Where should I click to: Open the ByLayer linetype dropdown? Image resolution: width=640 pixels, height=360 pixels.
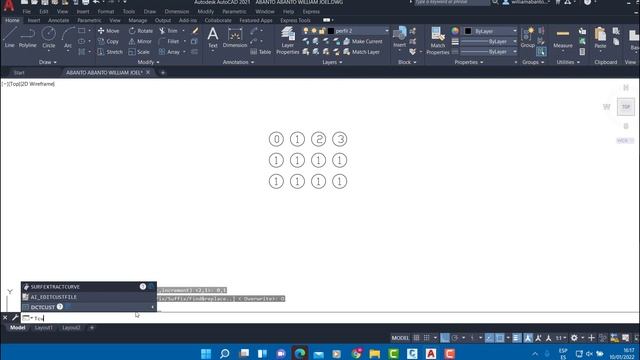click(x=489, y=52)
